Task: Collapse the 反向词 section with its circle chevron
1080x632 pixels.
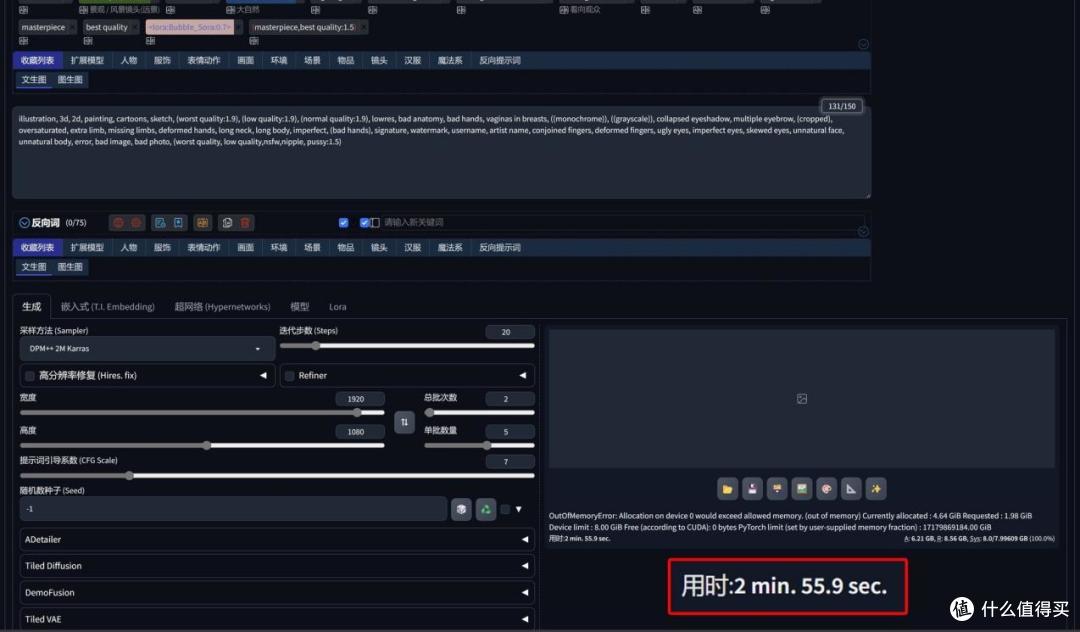Action: tap(24, 222)
